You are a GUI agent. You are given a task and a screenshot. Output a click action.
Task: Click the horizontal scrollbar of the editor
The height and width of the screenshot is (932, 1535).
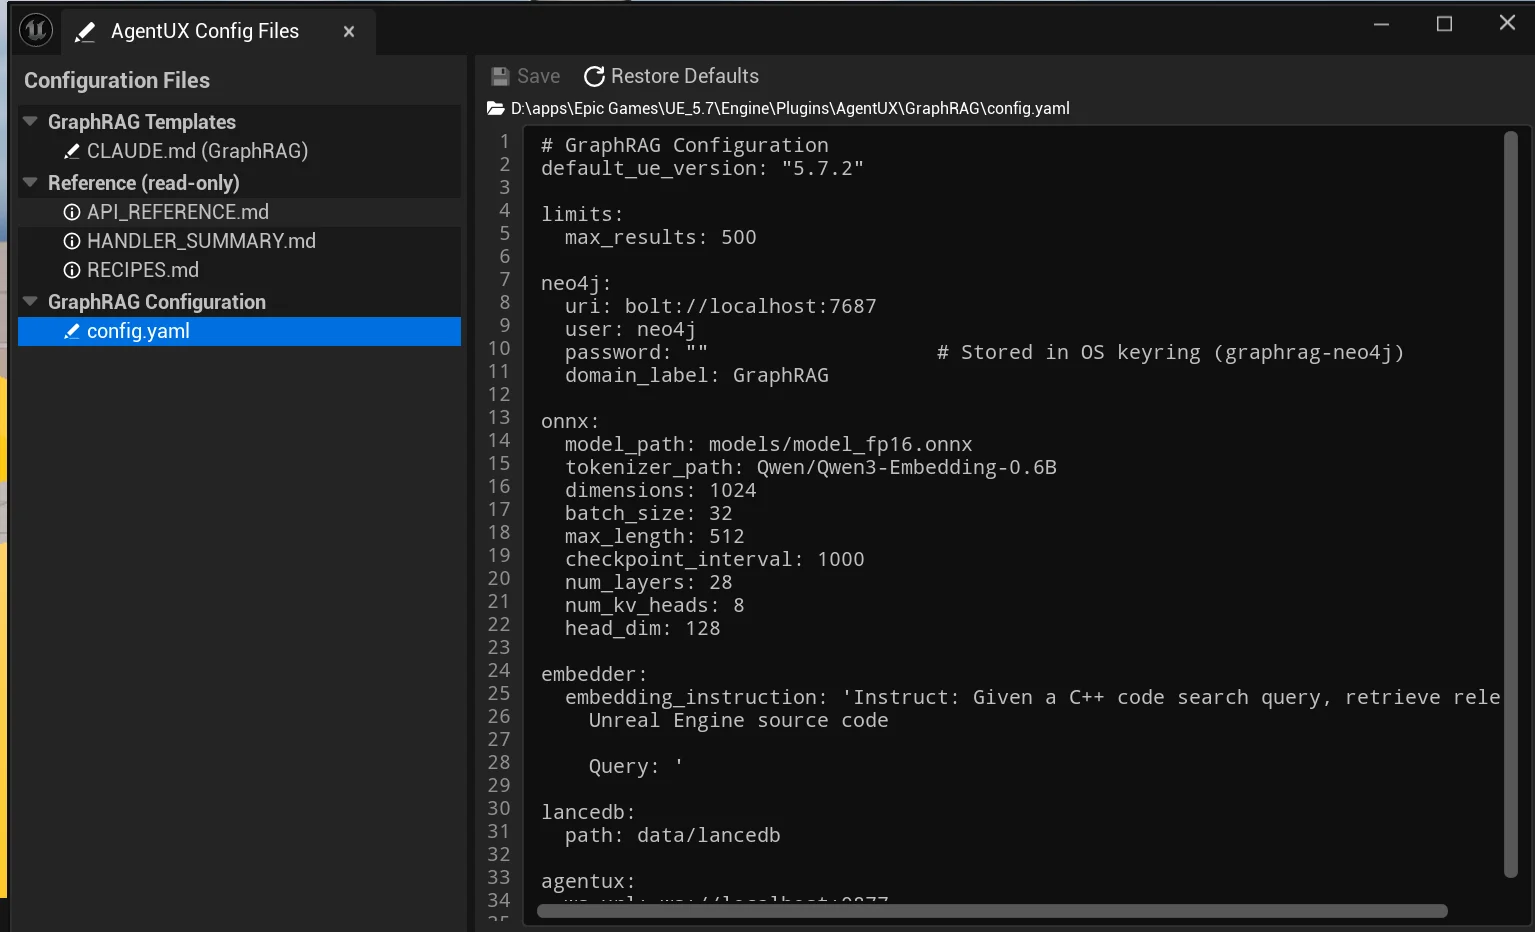tap(992, 911)
